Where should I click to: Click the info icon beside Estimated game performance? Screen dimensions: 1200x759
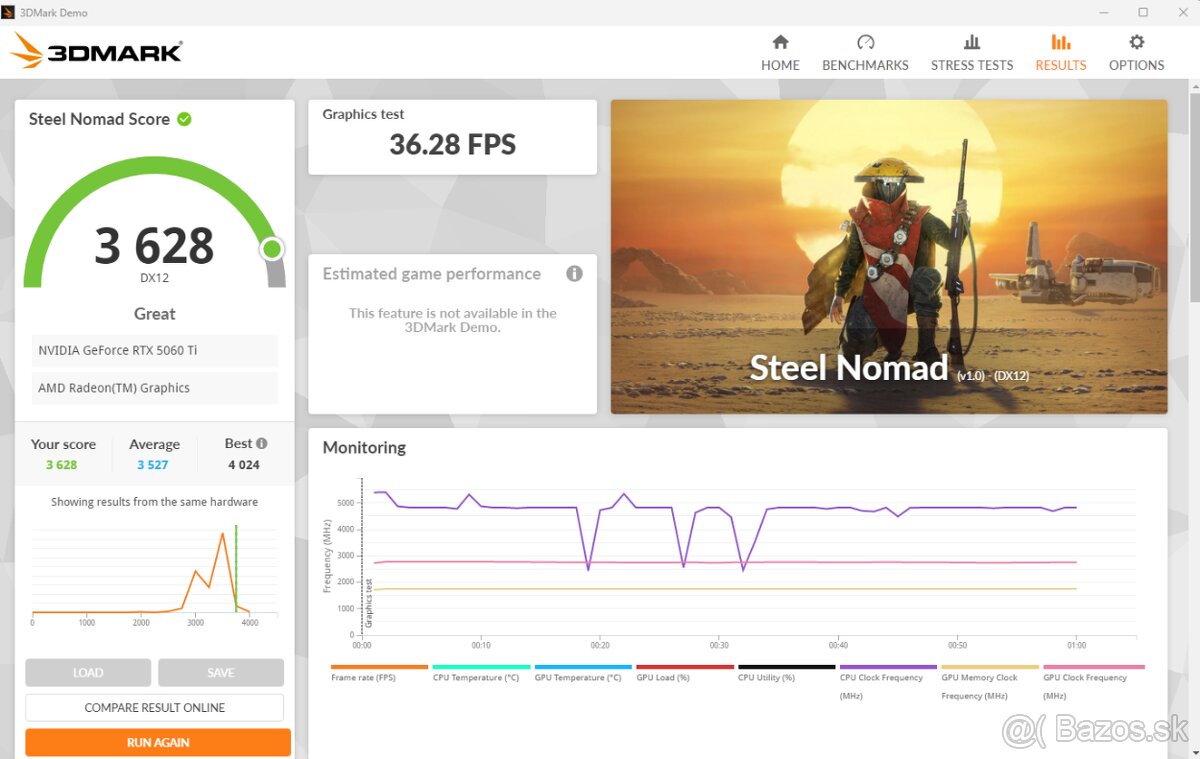tap(574, 274)
